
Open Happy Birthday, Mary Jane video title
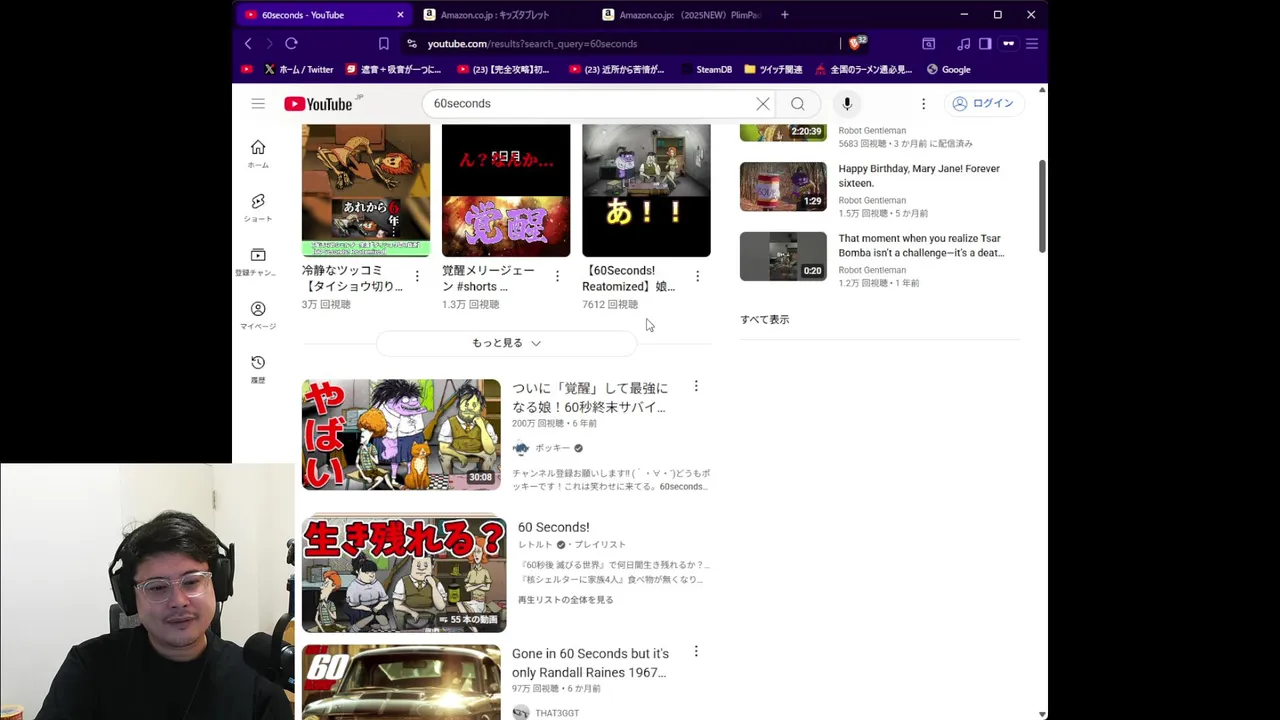click(919, 176)
